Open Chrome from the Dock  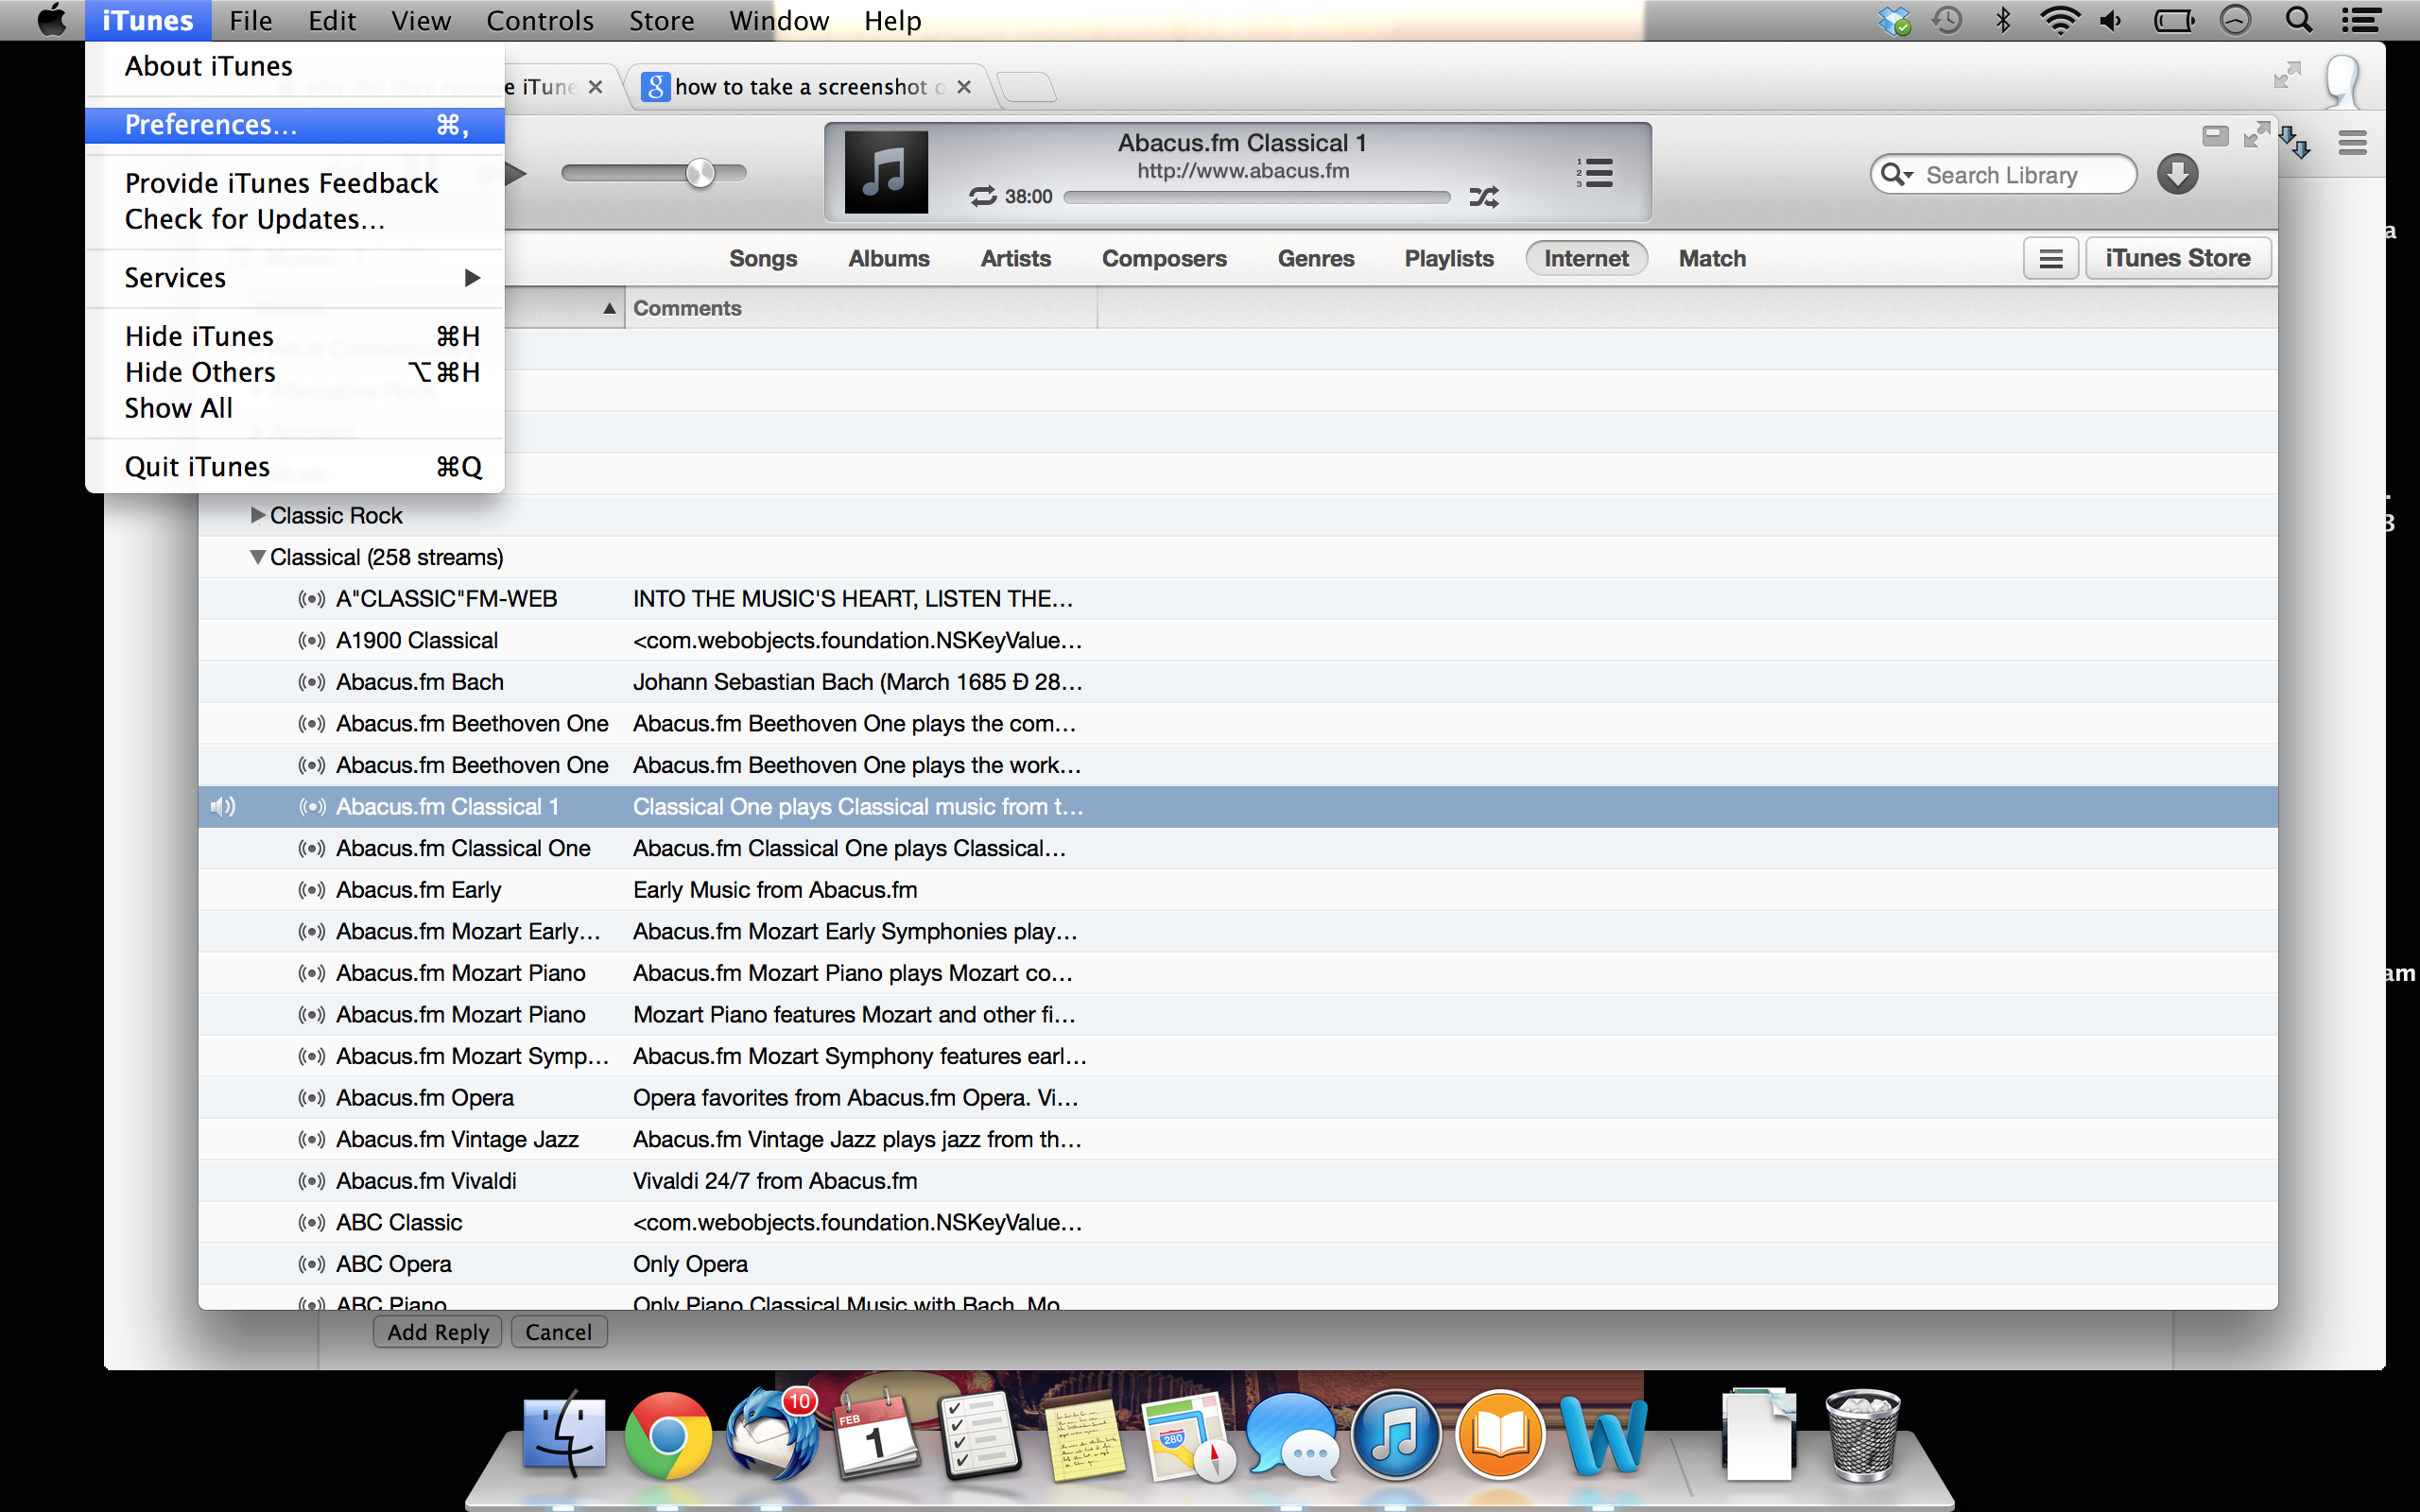(667, 1436)
